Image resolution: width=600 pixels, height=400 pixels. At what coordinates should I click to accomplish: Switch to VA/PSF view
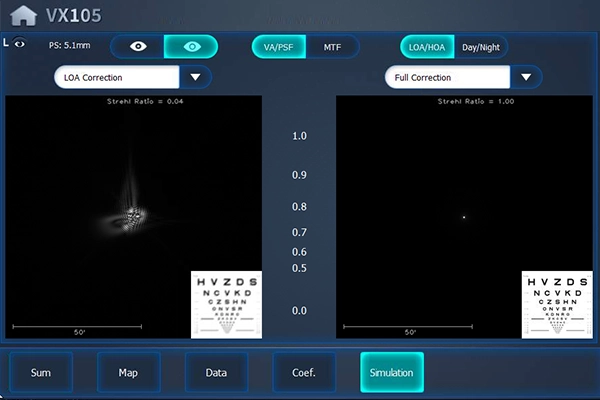click(x=278, y=47)
